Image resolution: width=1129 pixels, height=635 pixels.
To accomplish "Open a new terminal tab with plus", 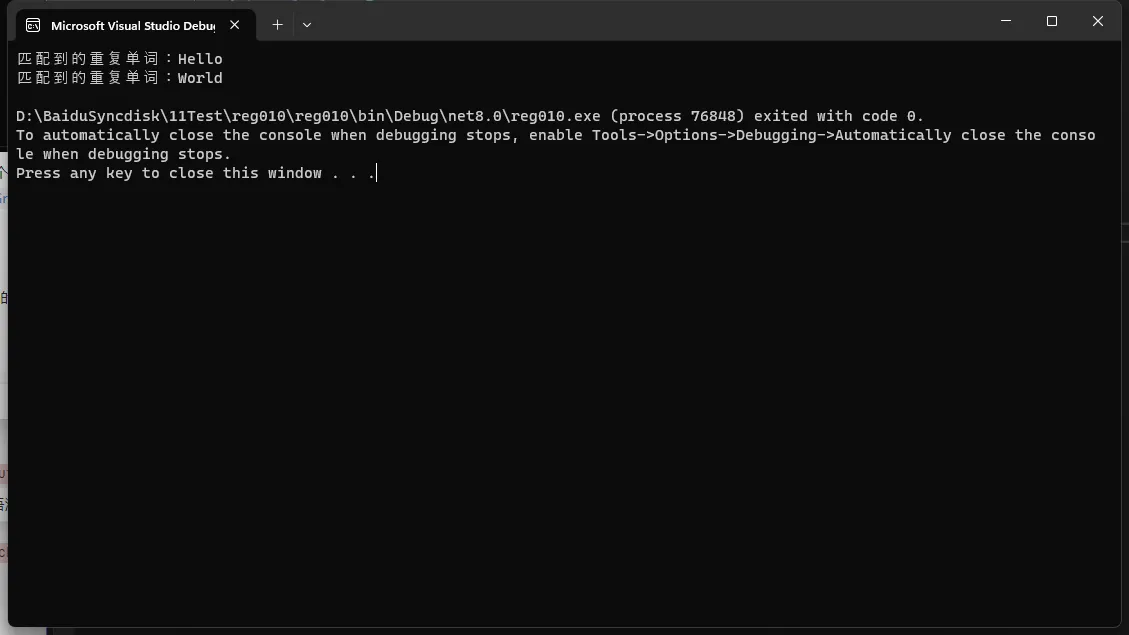I will [x=277, y=24].
